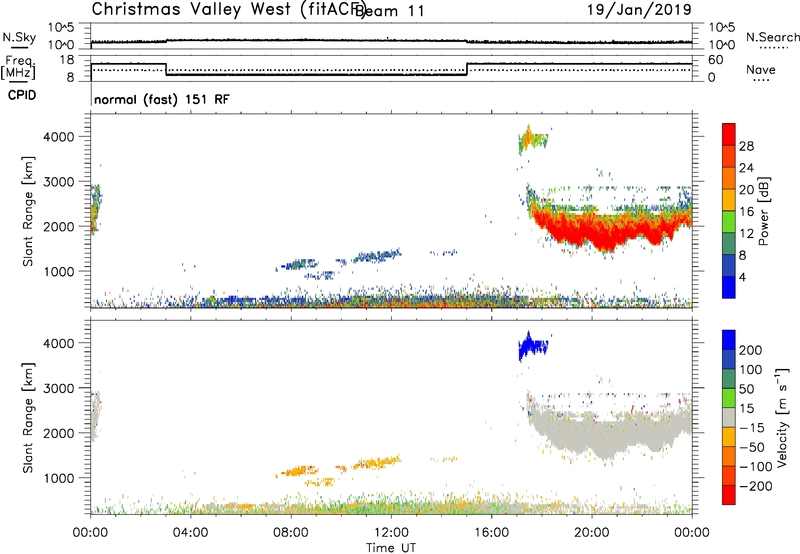Click the '04:00' time axis tick label
This screenshot has width=800, height=554.
190,533
